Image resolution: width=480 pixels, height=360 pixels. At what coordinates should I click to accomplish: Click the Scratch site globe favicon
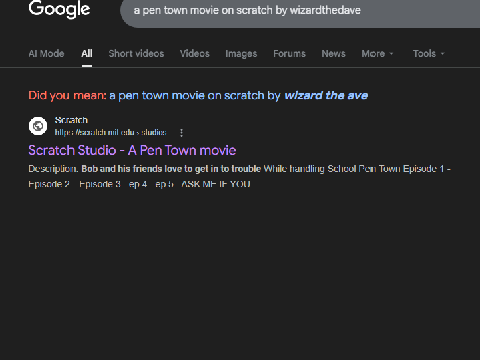point(38,126)
